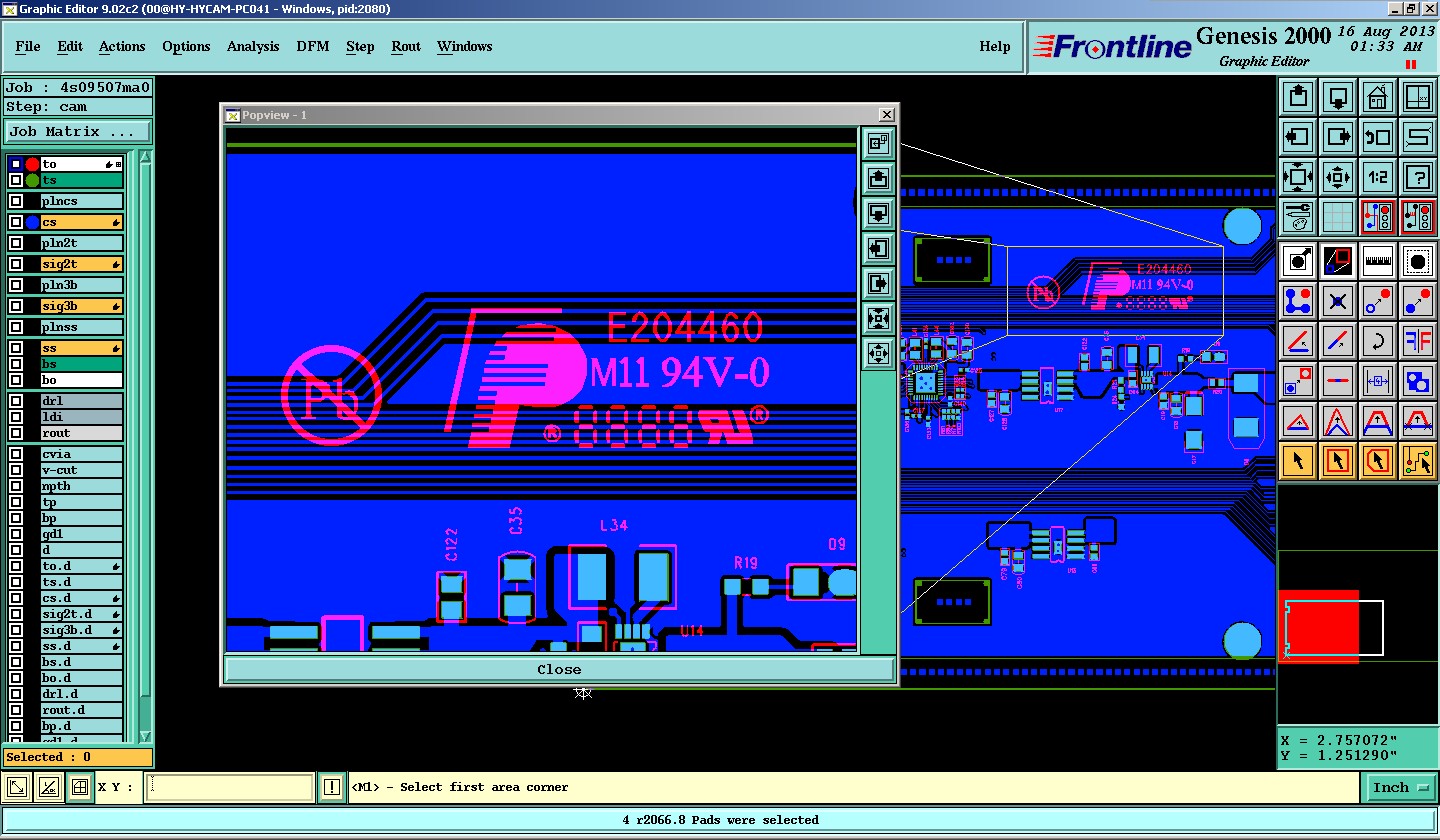Click the rotate feature curved-arrow icon

(1378, 341)
